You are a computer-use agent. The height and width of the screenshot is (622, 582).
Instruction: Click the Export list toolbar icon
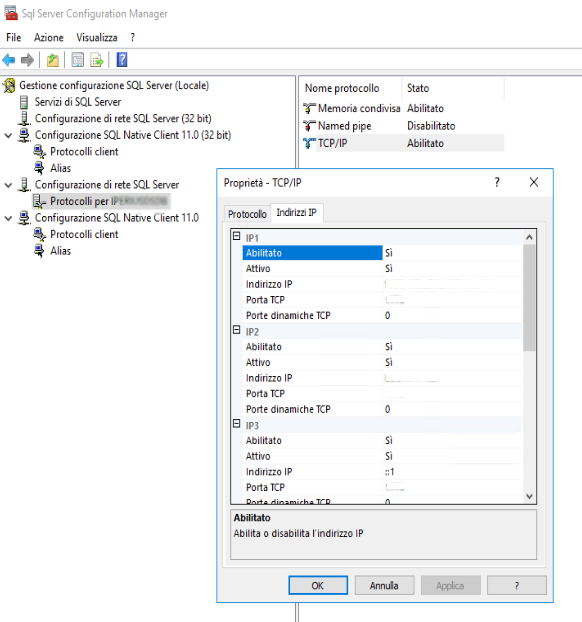pos(97,60)
